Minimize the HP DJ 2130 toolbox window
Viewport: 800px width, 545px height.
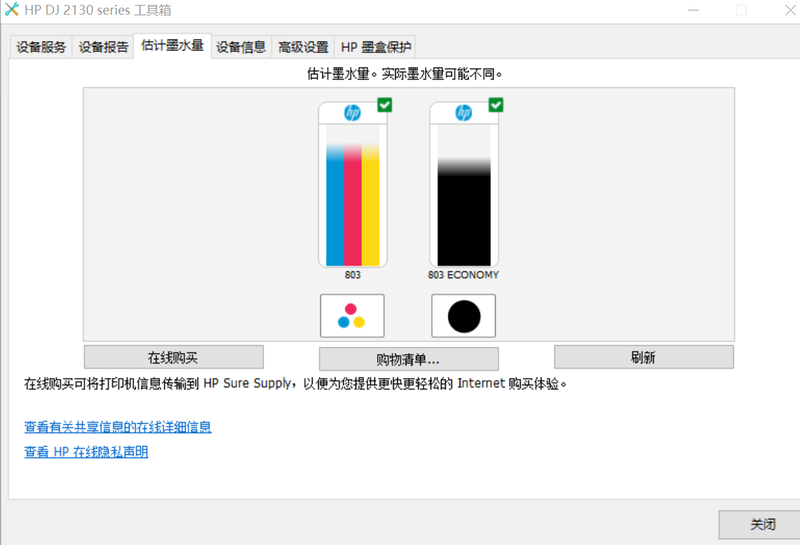(693, 10)
